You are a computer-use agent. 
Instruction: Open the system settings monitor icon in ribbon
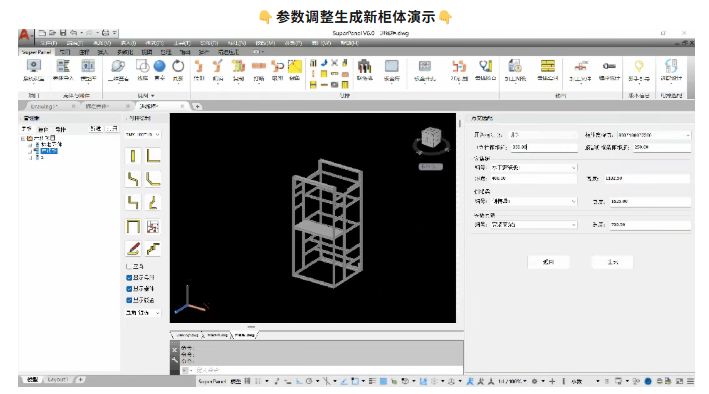[x=33, y=66]
